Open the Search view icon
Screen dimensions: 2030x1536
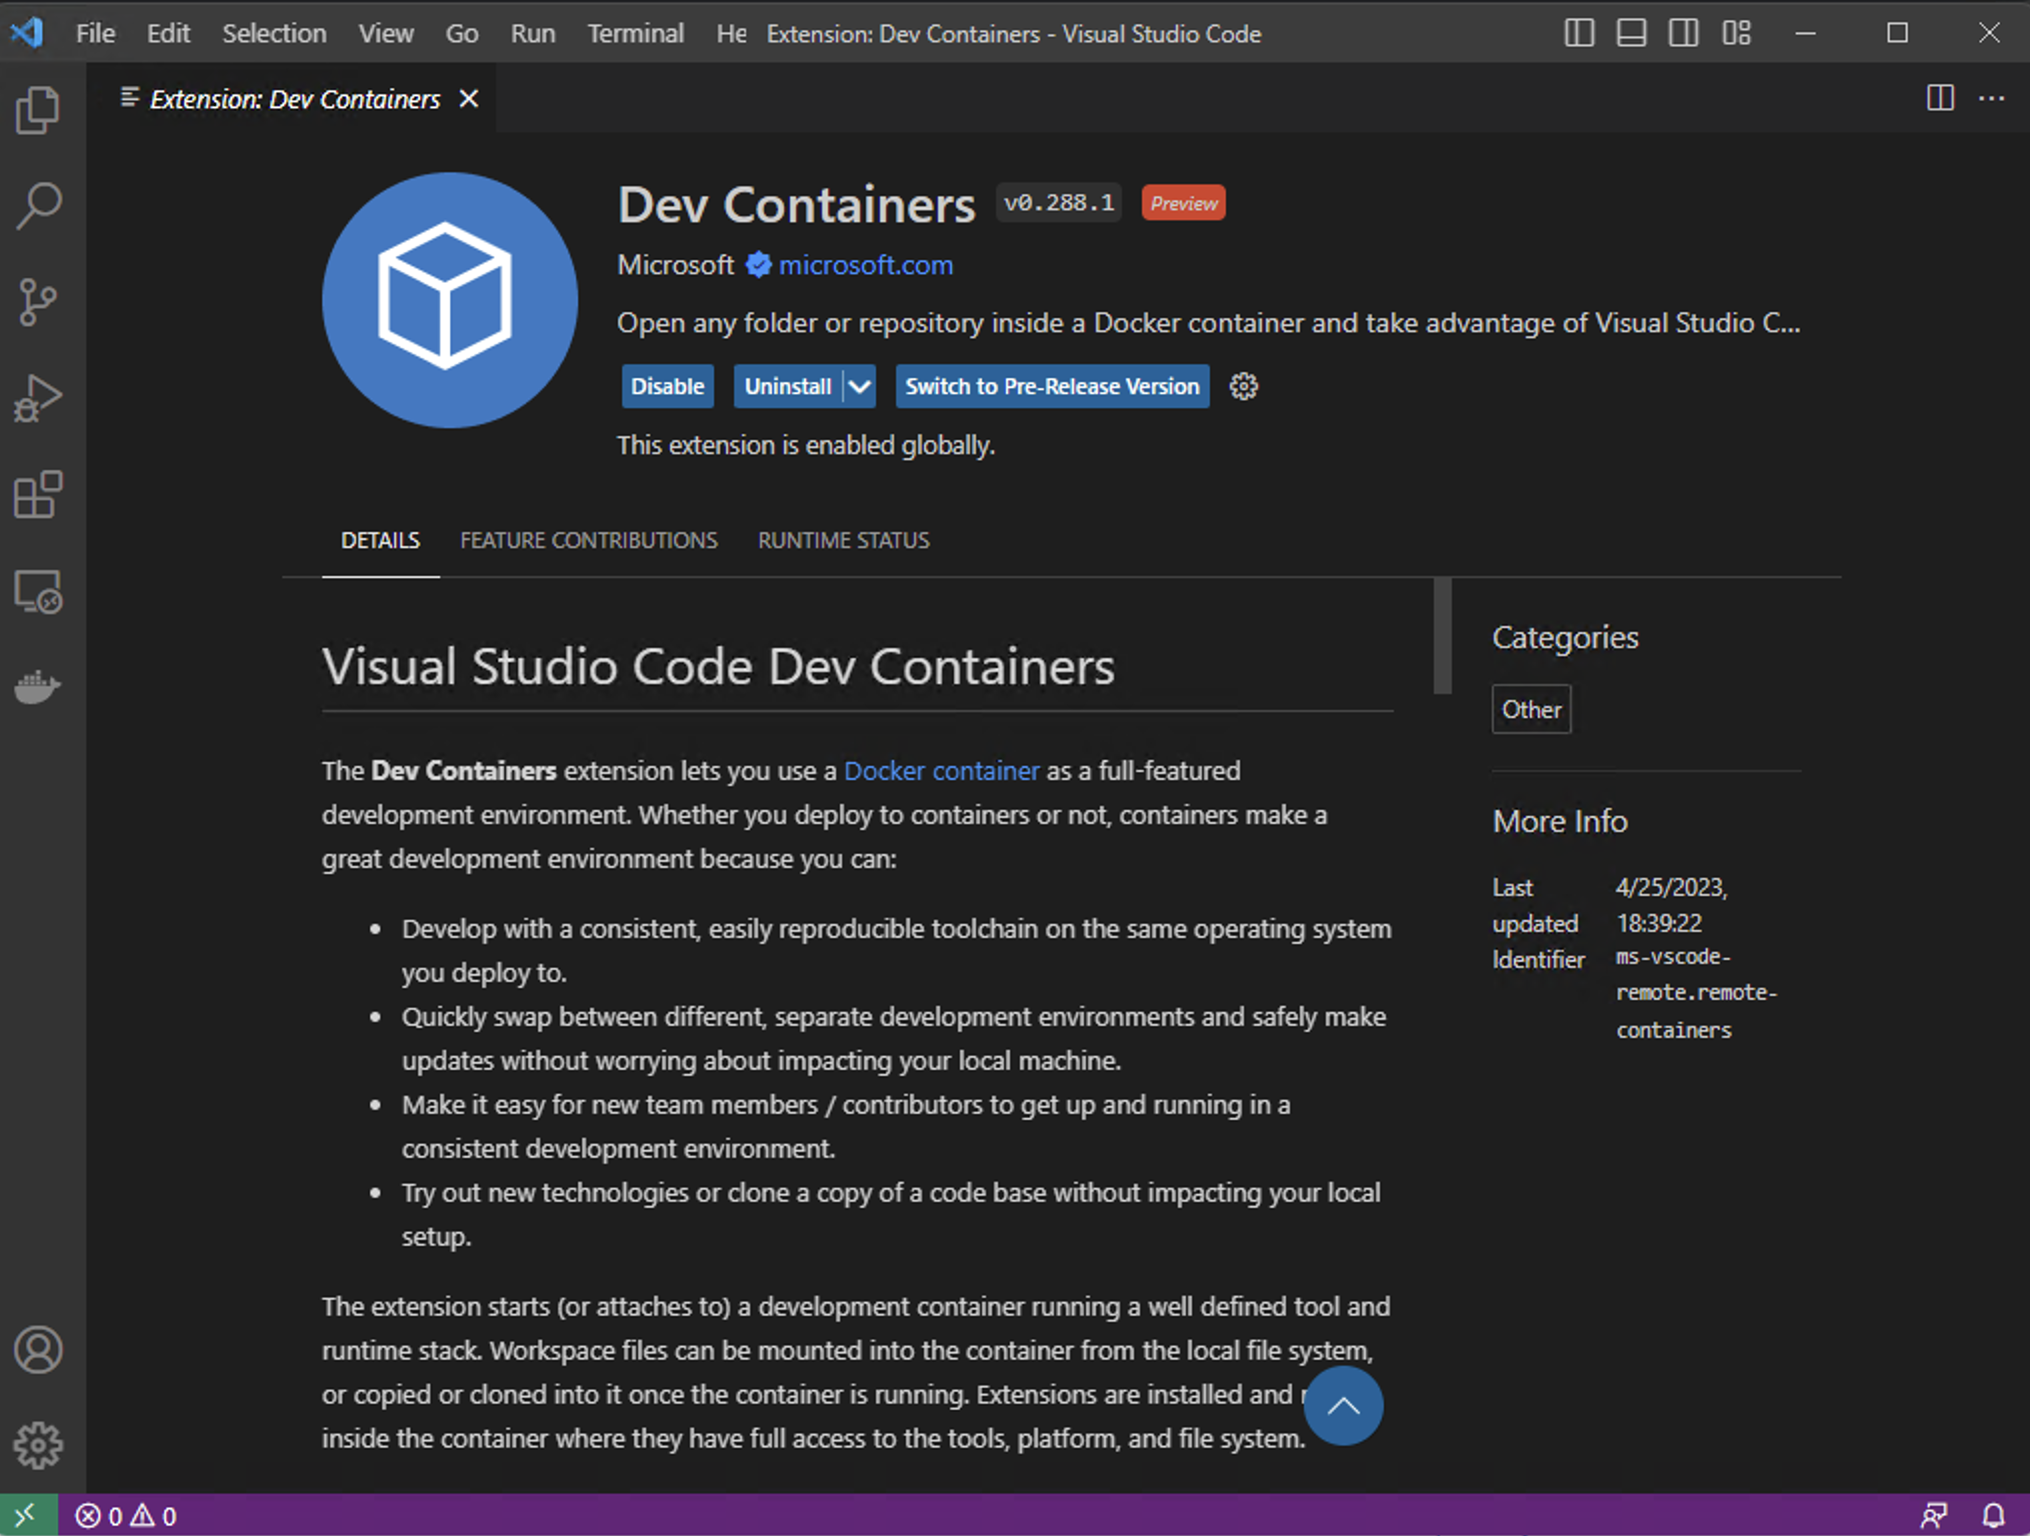[x=38, y=206]
